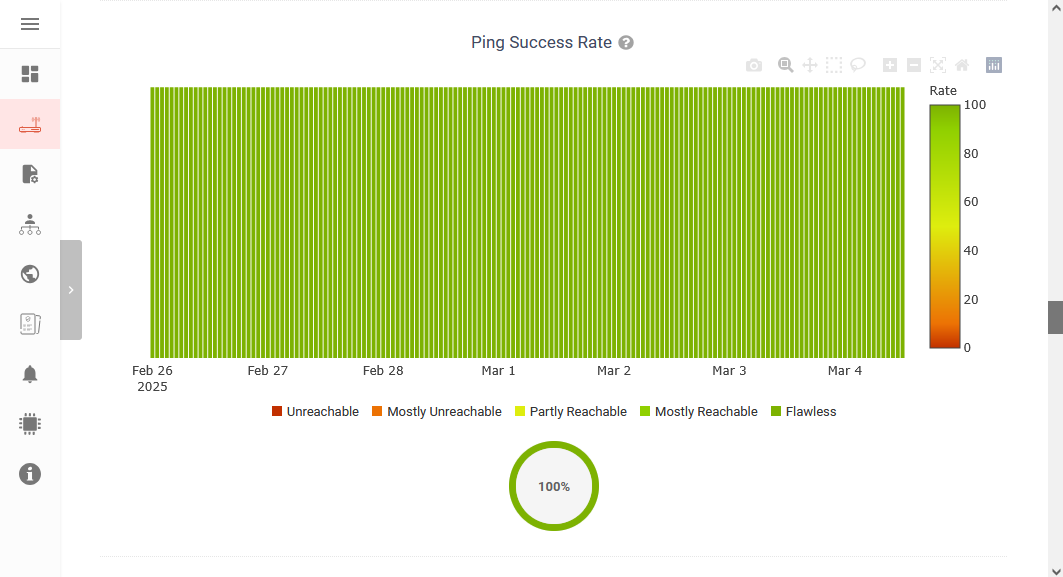Screen dimensions: 1063x577
Task: Click the Rate color scale bar
Action: coord(944,226)
